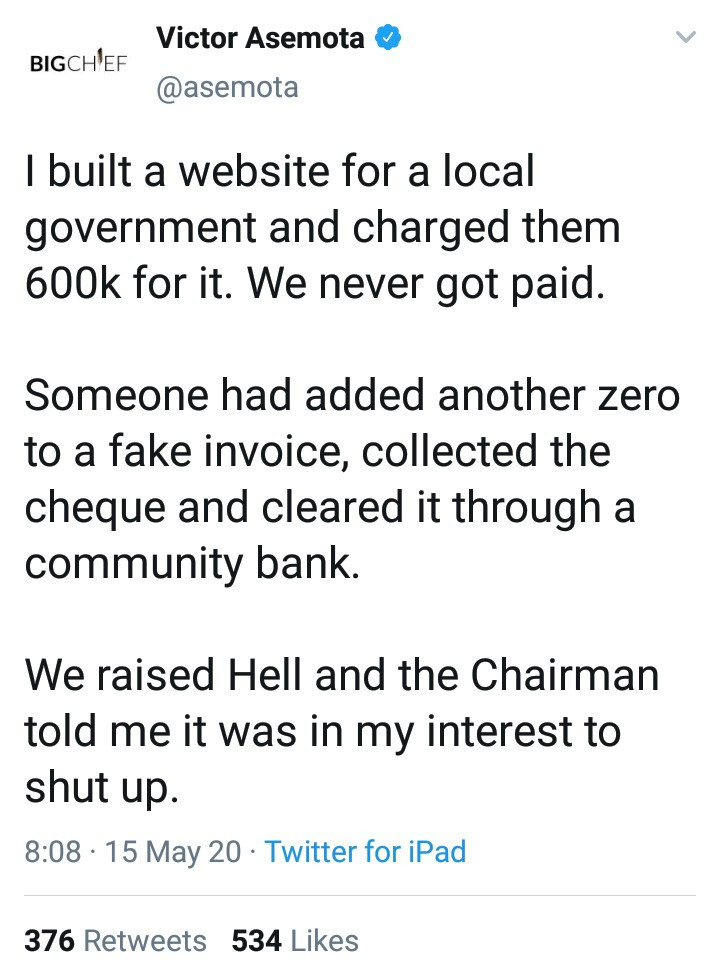Viewport: 720px width, 977px height.
Task: View the 534 Likes list
Action: click(x=295, y=940)
